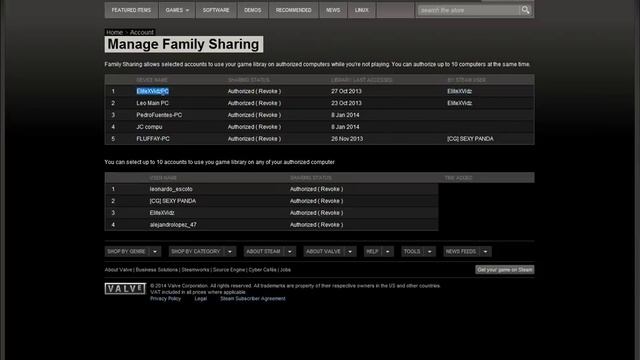This screenshot has width=640, height=360.
Task: Open the Valve logo link
Action: 125,289
